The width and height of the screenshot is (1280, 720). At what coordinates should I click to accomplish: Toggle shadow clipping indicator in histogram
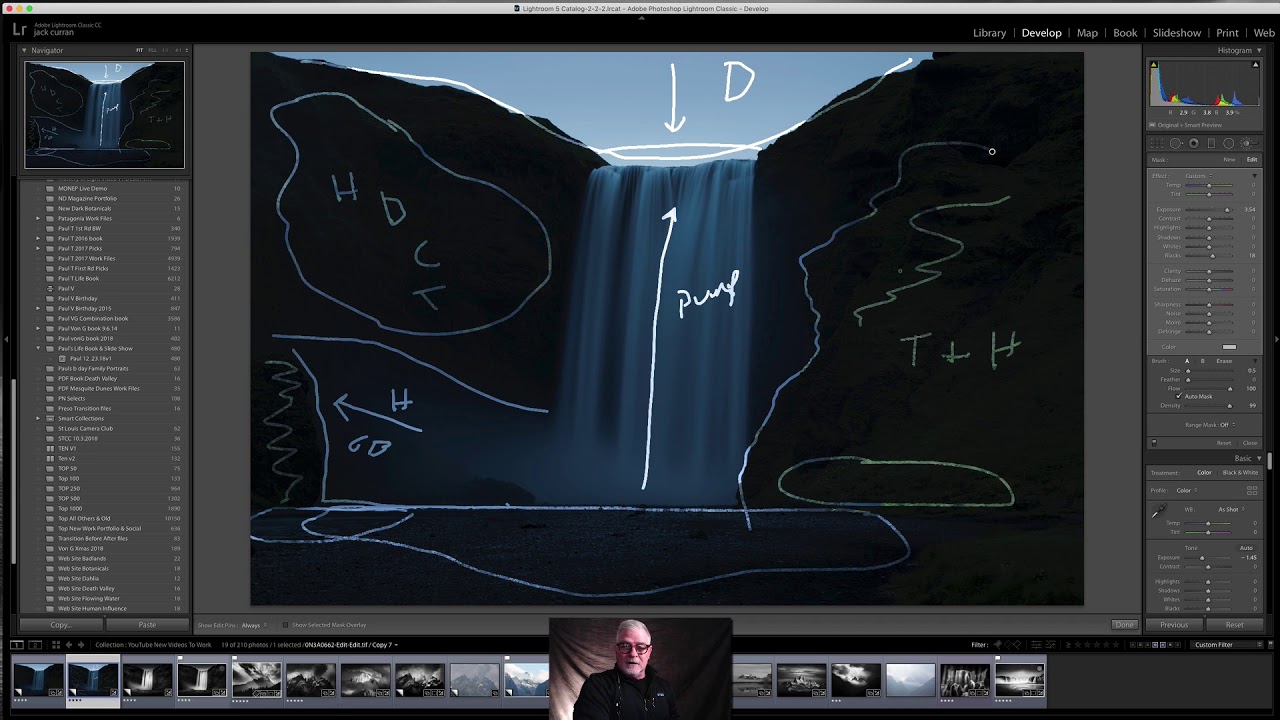tap(1153, 65)
